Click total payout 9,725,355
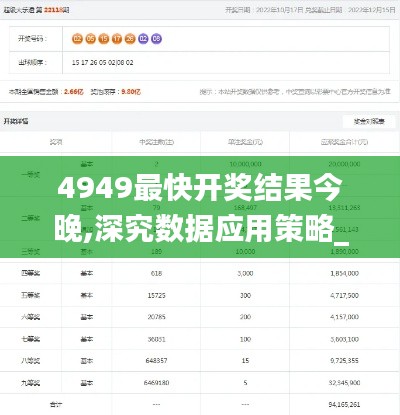 pyautogui.click(x=344, y=361)
